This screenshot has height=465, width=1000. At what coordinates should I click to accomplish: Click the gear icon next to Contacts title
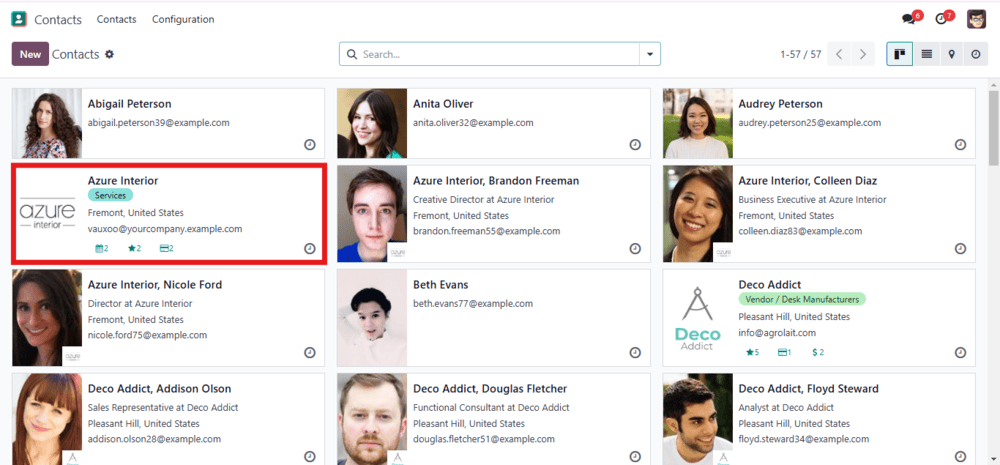pos(109,54)
